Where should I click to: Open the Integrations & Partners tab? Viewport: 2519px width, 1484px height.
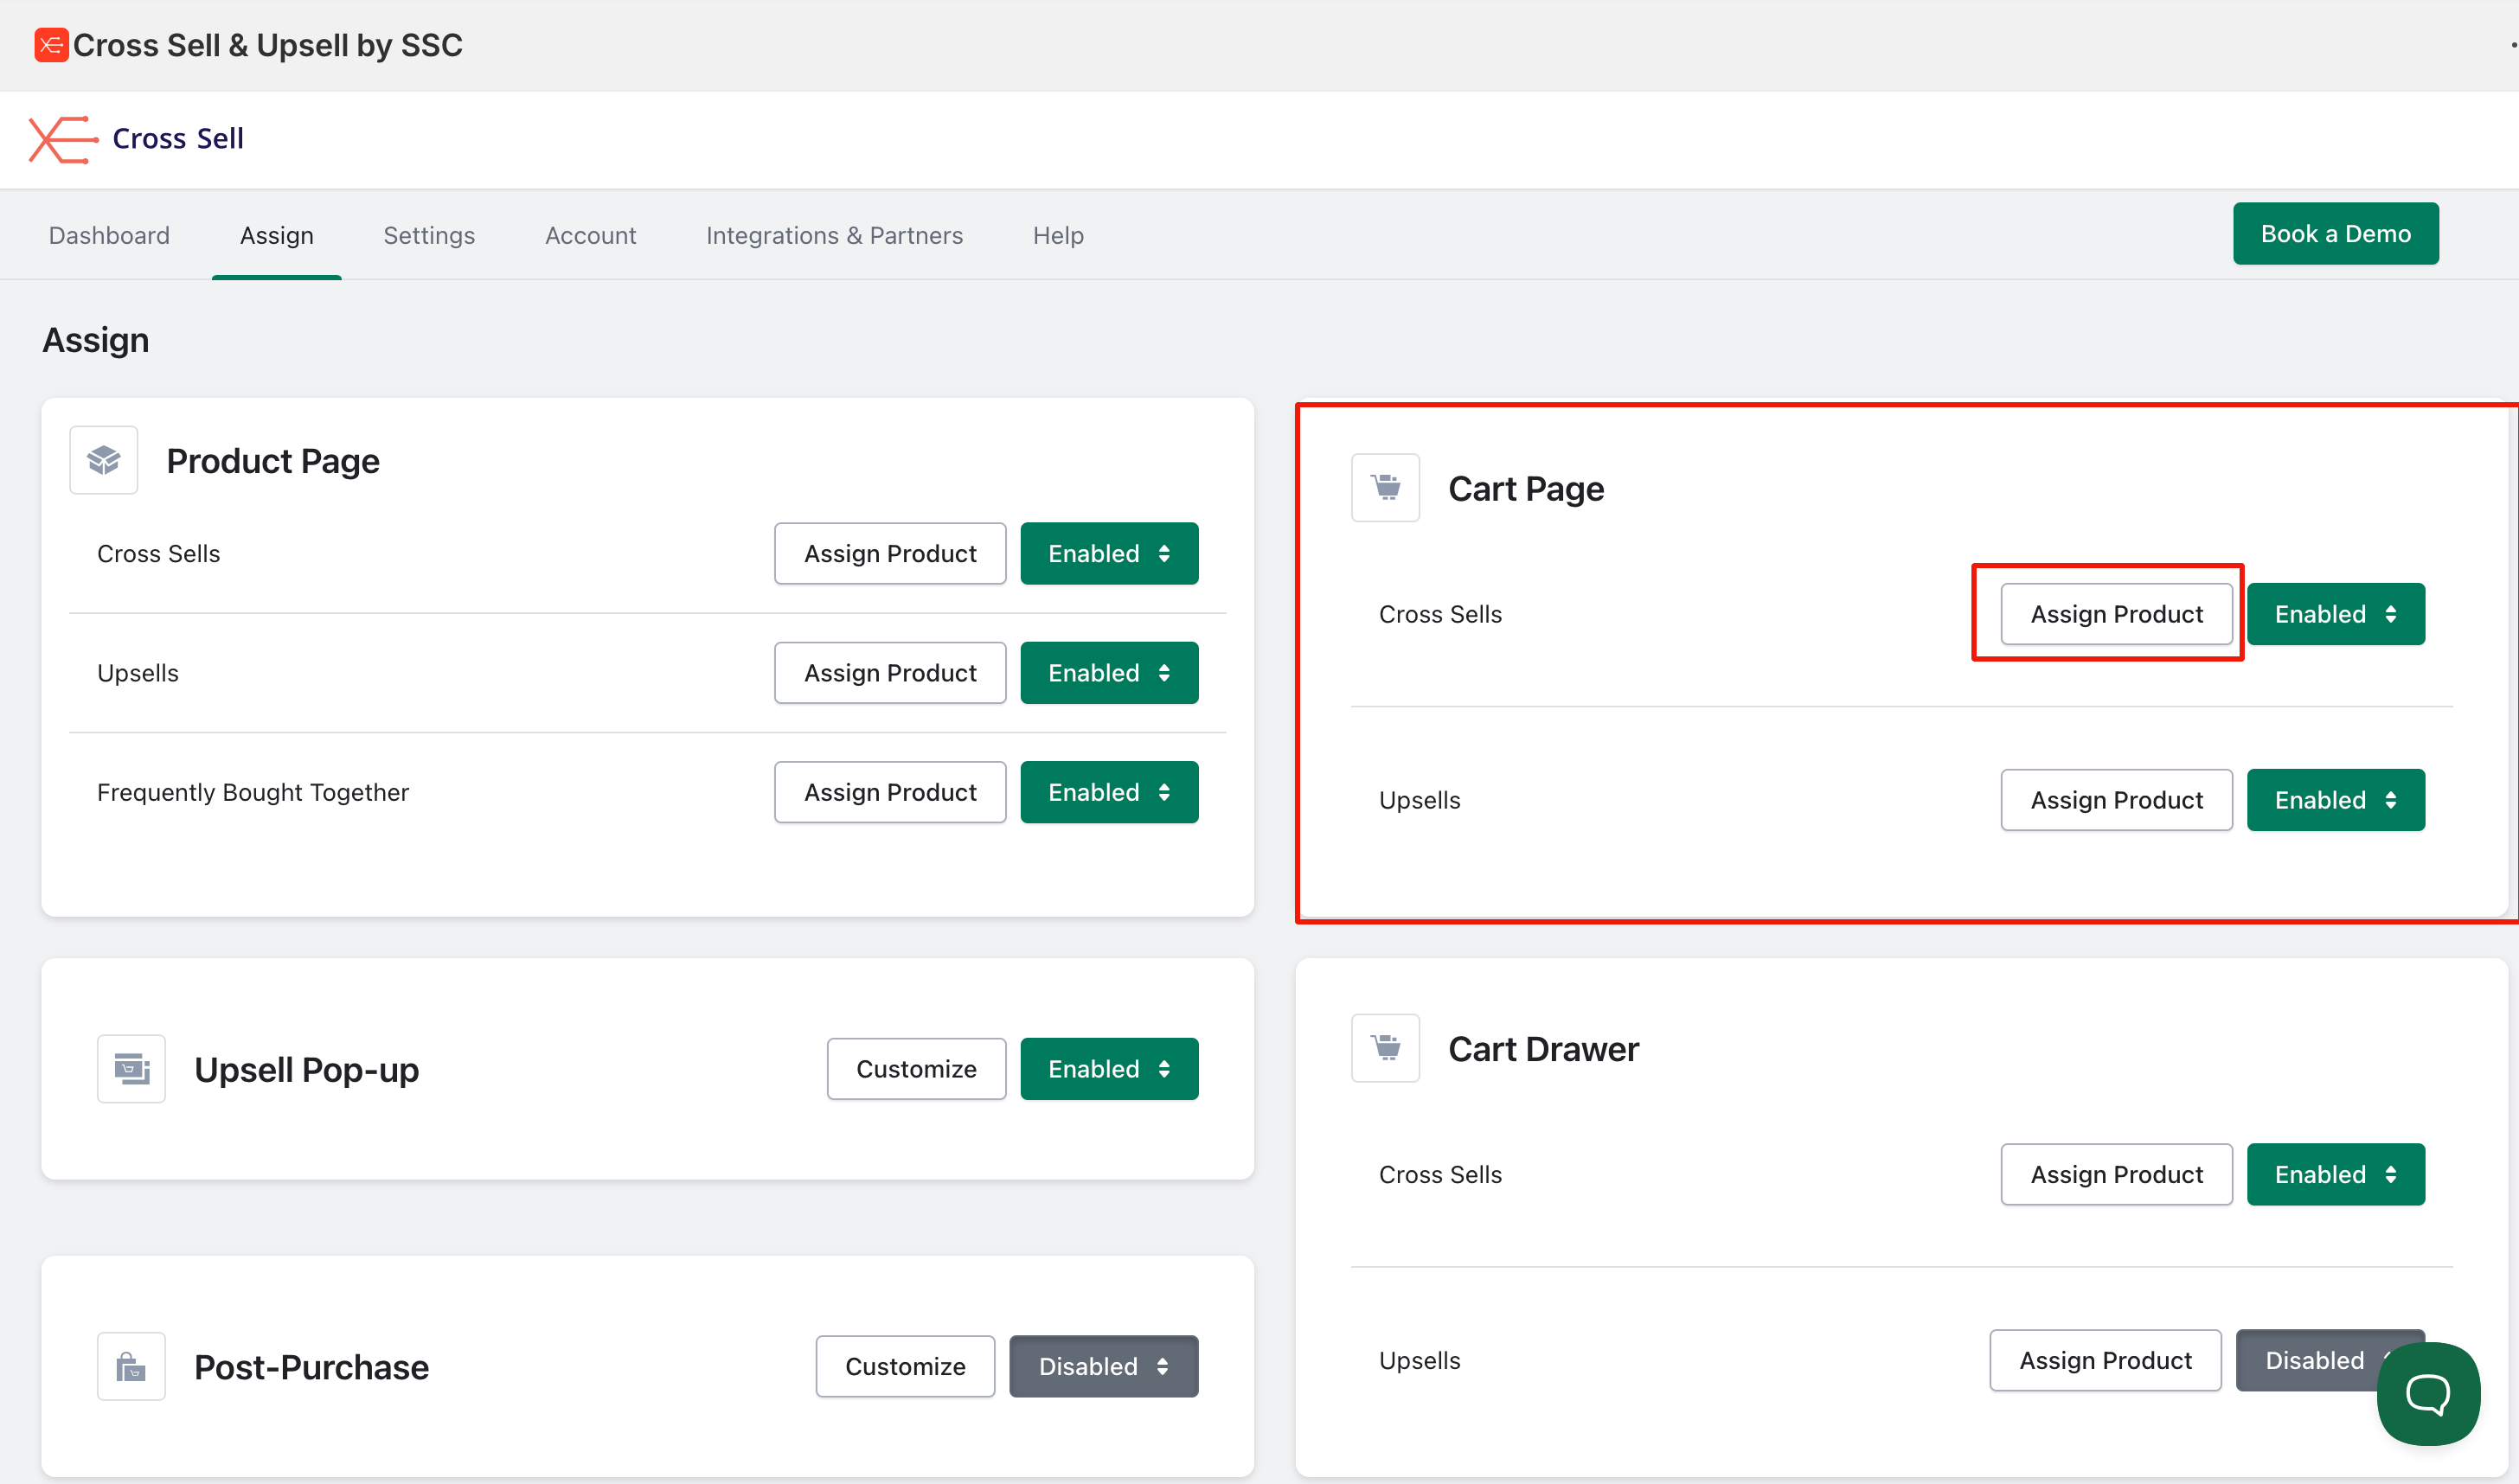(x=834, y=236)
